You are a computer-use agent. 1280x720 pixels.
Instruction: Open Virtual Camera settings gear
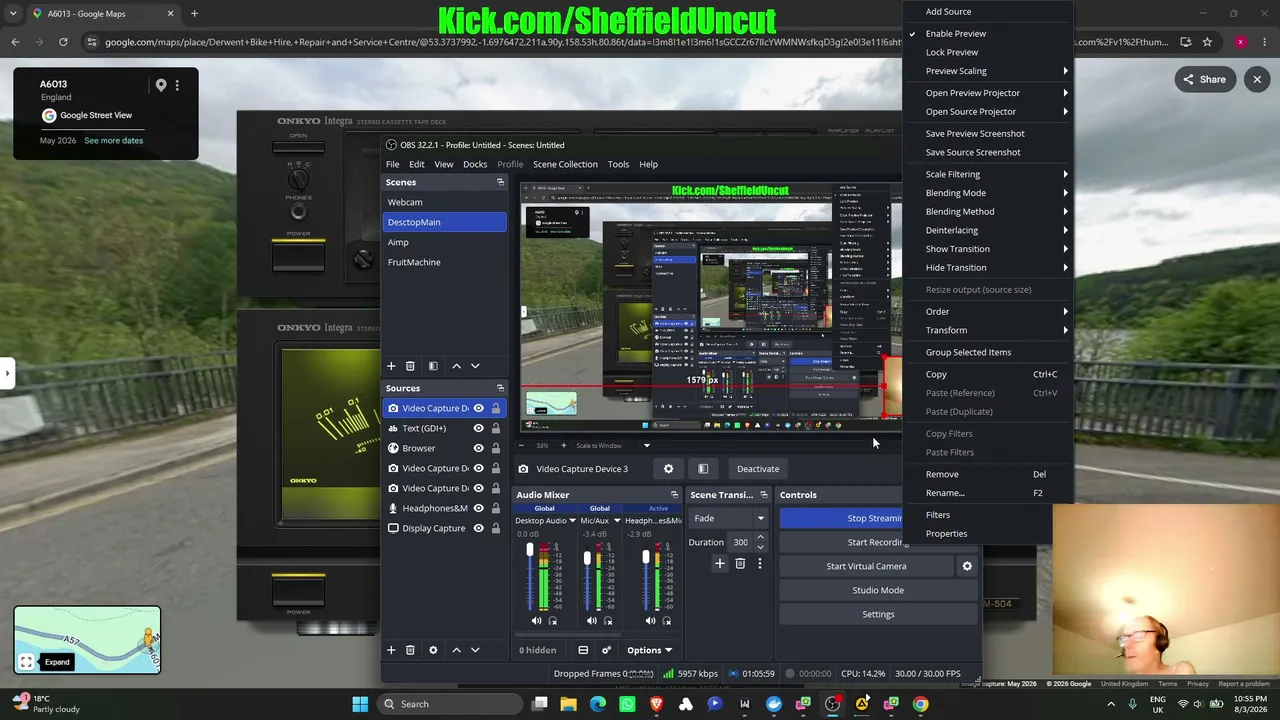pyautogui.click(x=967, y=566)
